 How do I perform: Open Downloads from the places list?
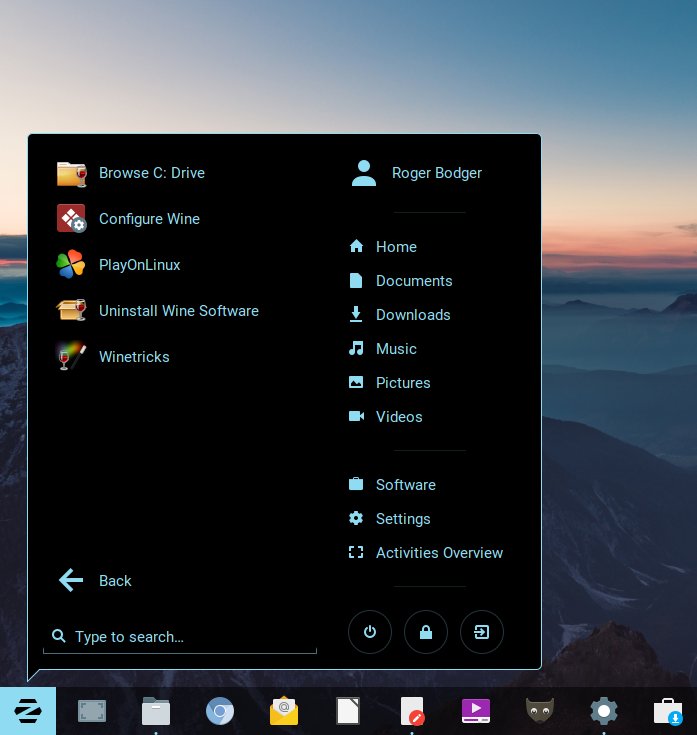(x=412, y=315)
